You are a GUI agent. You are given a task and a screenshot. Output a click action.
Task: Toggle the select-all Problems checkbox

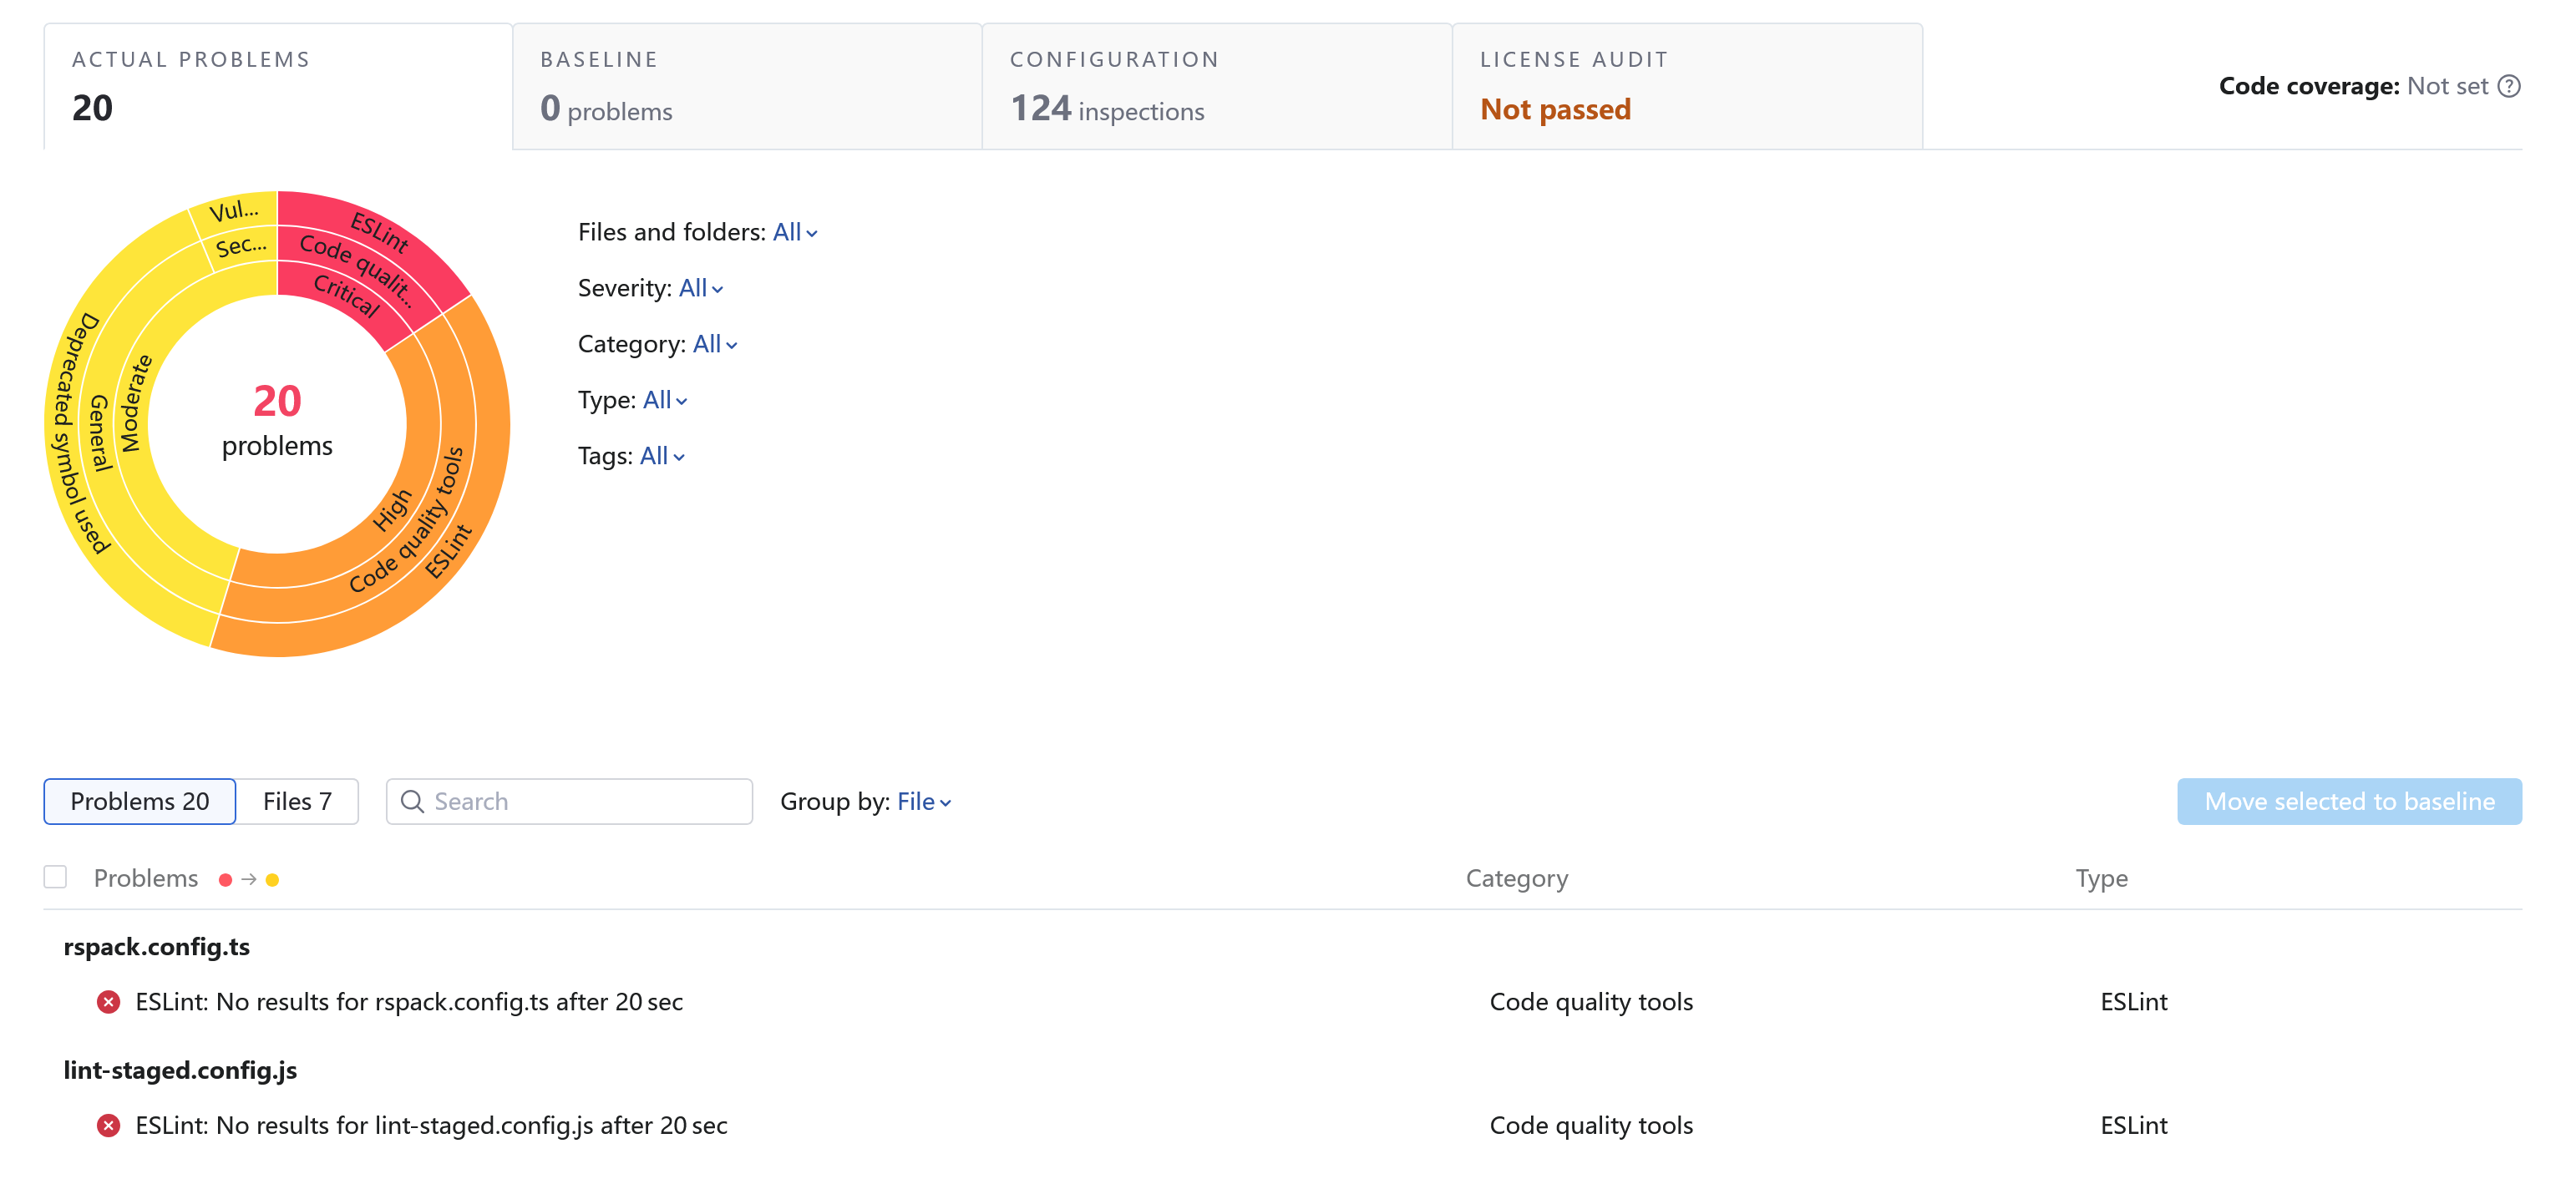(x=55, y=877)
